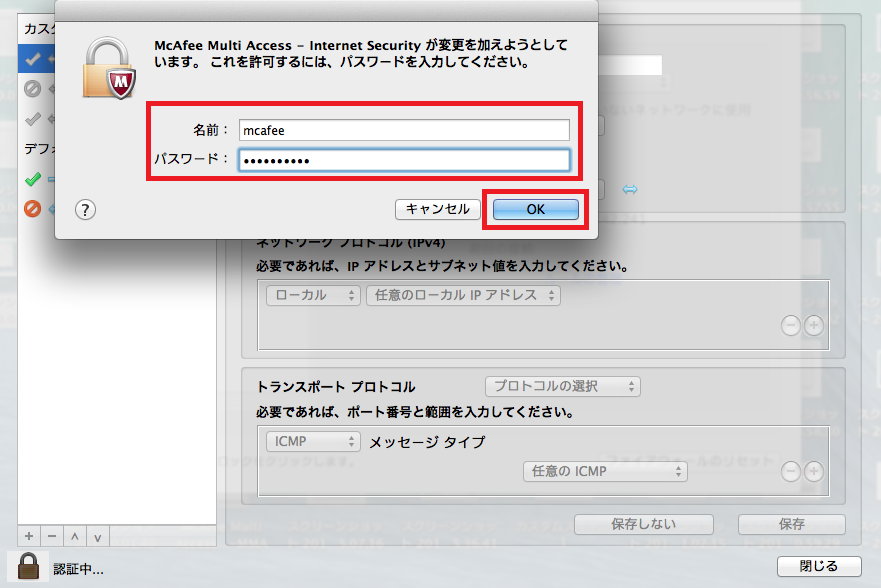The height and width of the screenshot is (588, 881).
Task: Click the blue double-headed arrow icon
Action: pyautogui.click(x=630, y=189)
